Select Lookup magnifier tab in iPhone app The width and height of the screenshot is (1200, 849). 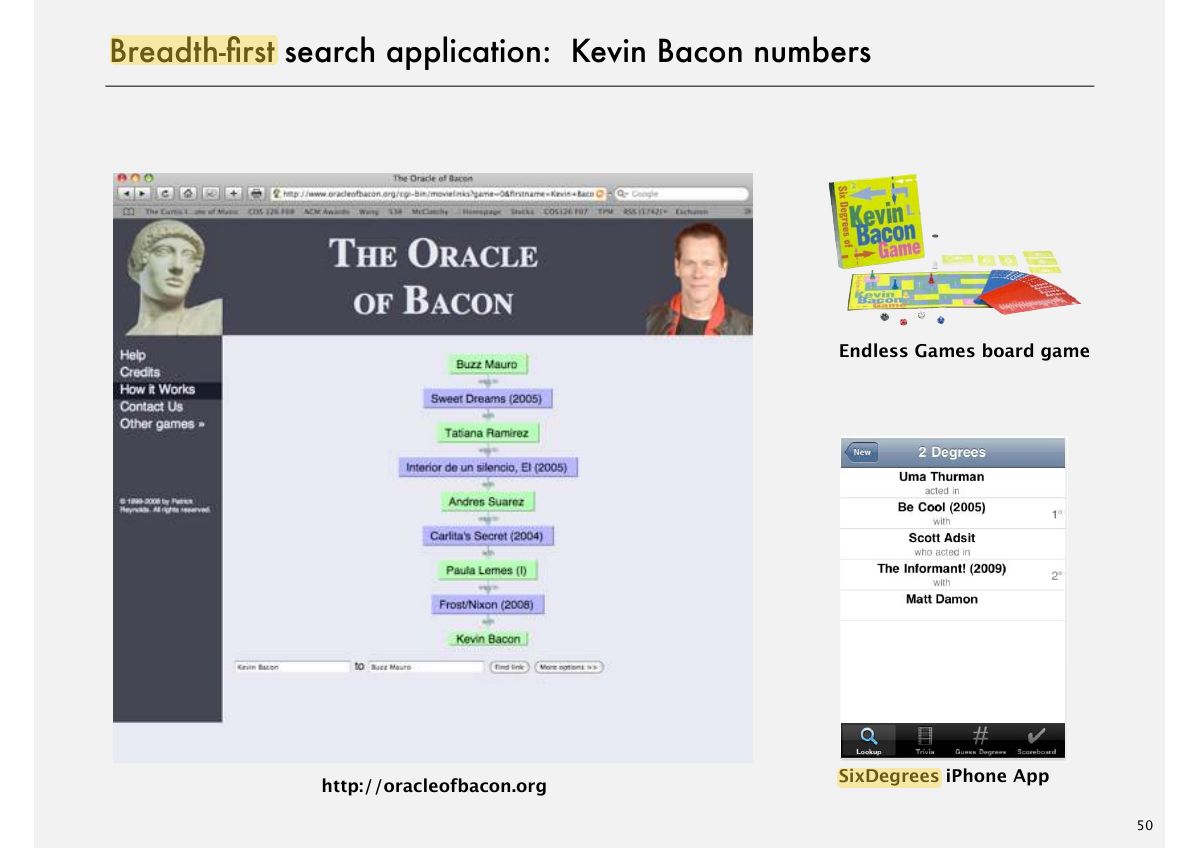click(x=869, y=740)
